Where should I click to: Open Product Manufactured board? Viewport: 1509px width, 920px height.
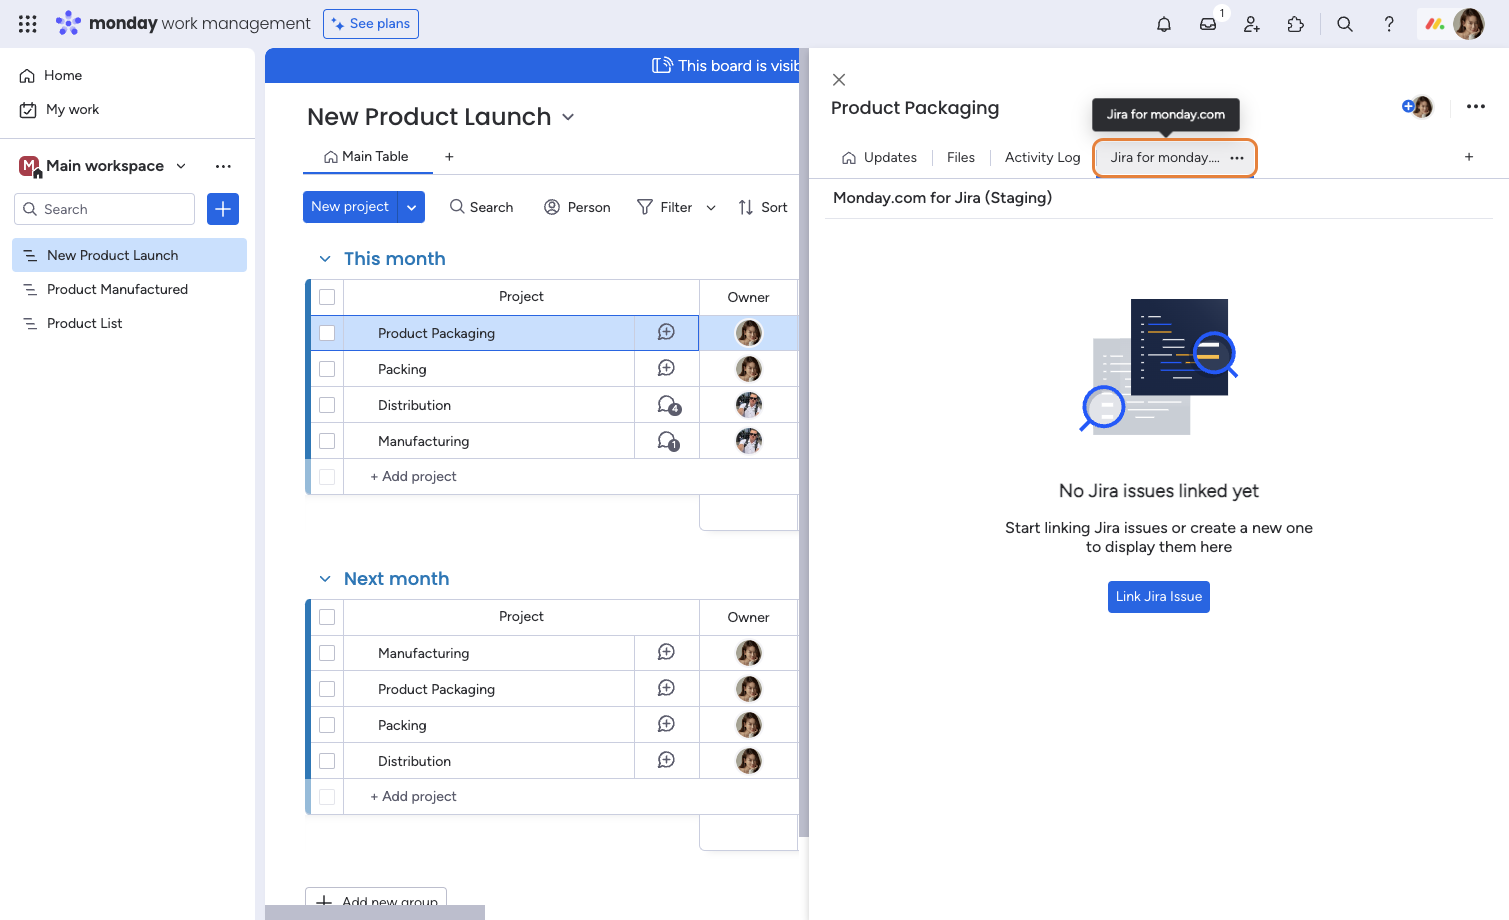(x=129, y=290)
